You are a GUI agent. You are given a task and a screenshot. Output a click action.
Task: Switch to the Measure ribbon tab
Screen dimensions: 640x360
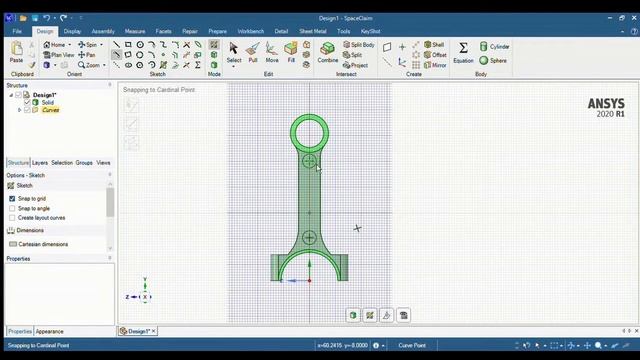[135, 31]
